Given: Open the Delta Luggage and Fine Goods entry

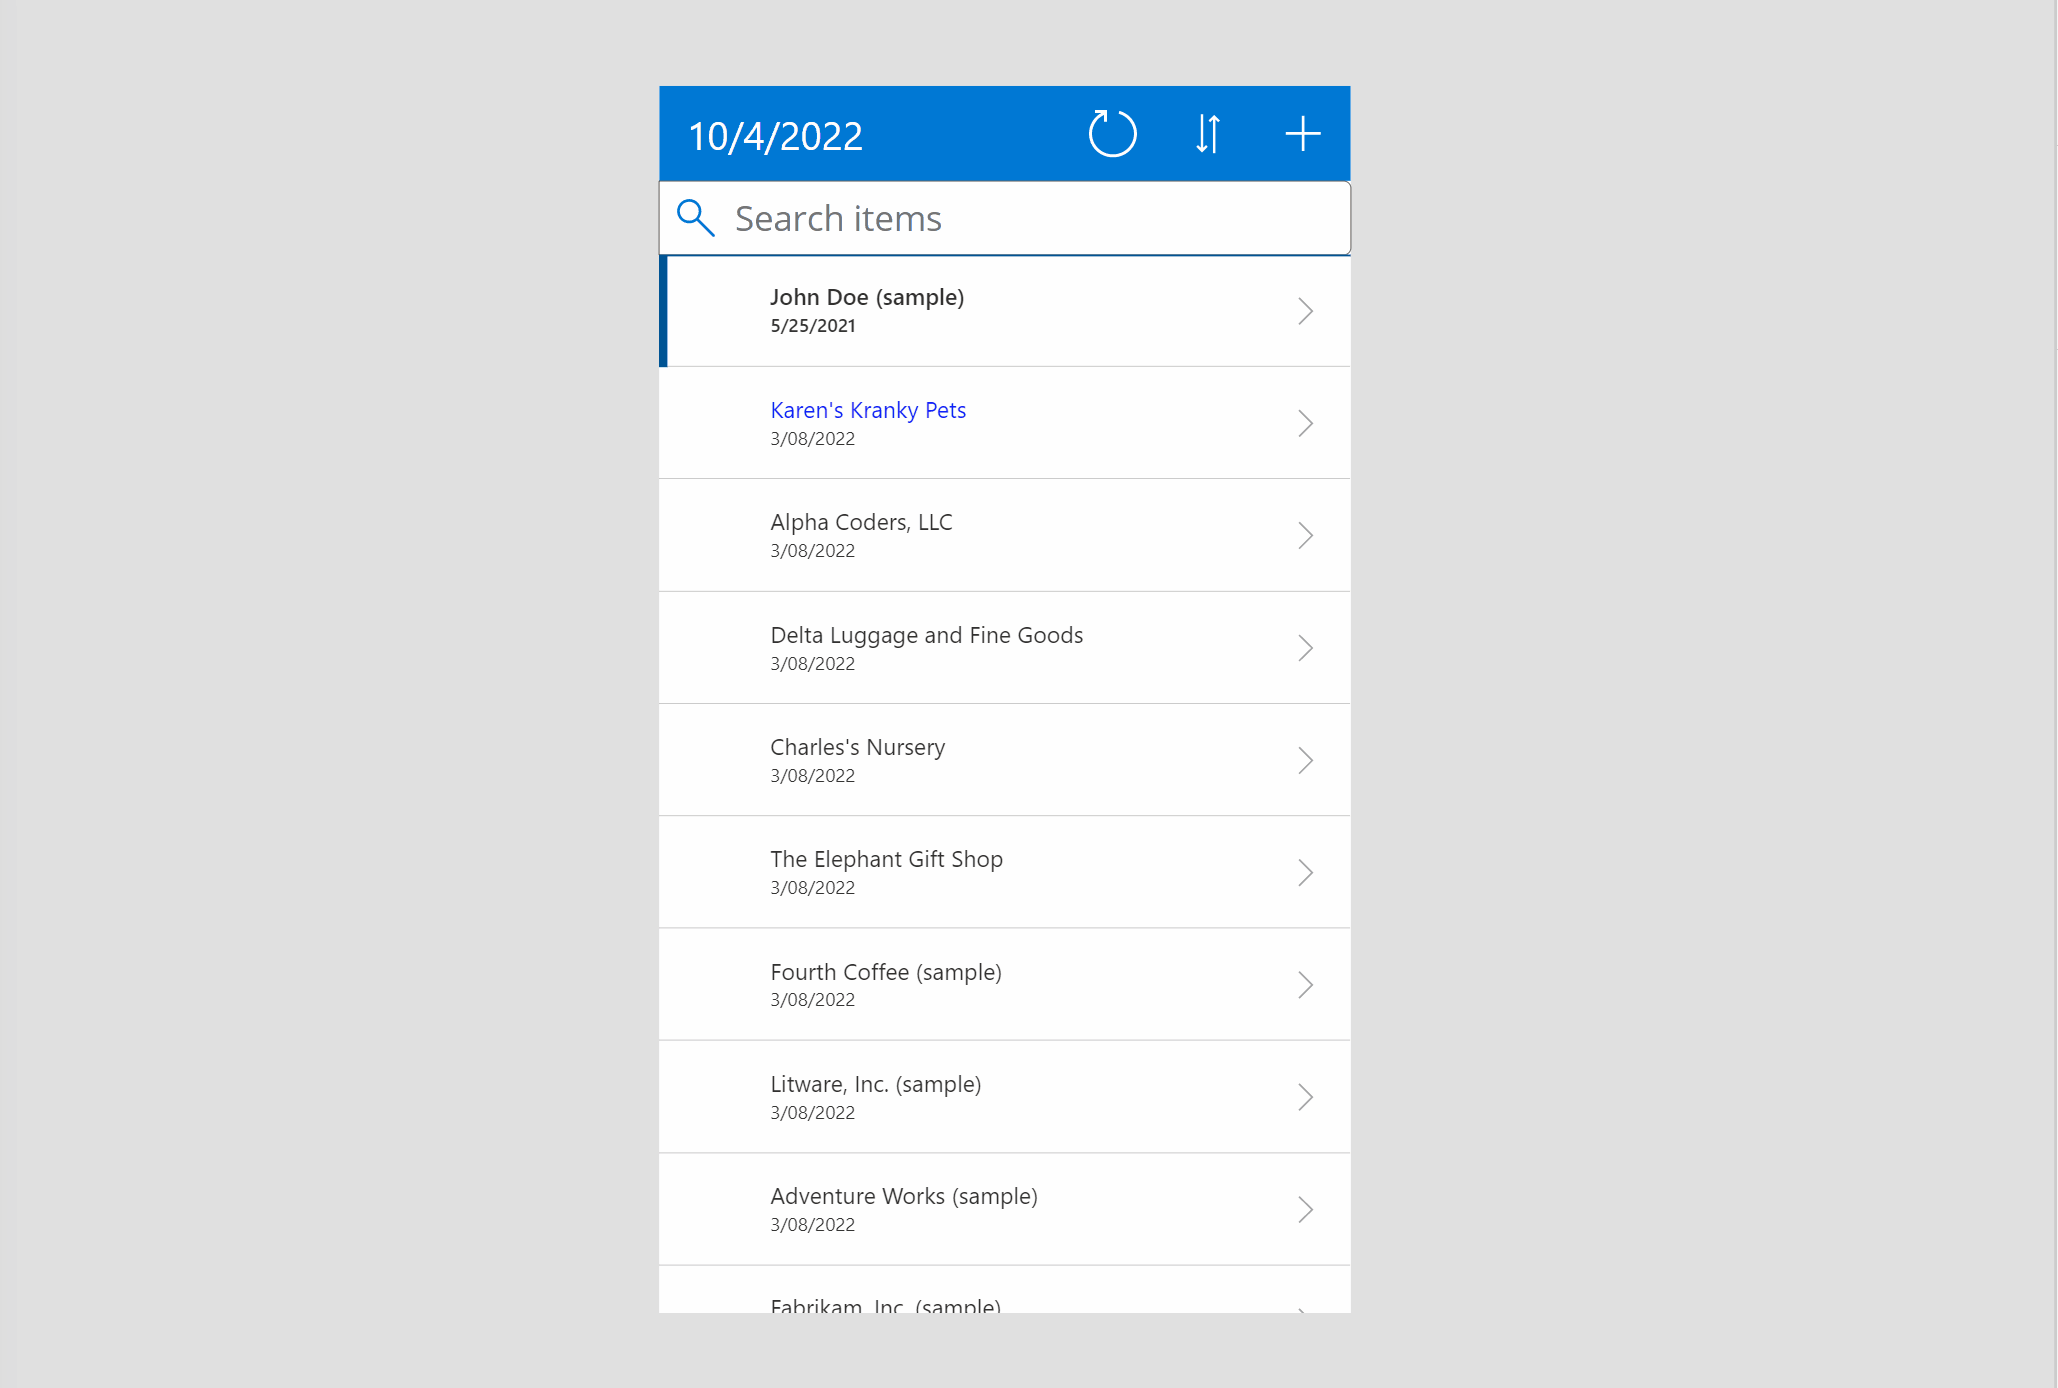Looking at the screenshot, I should tap(1003, 646).
